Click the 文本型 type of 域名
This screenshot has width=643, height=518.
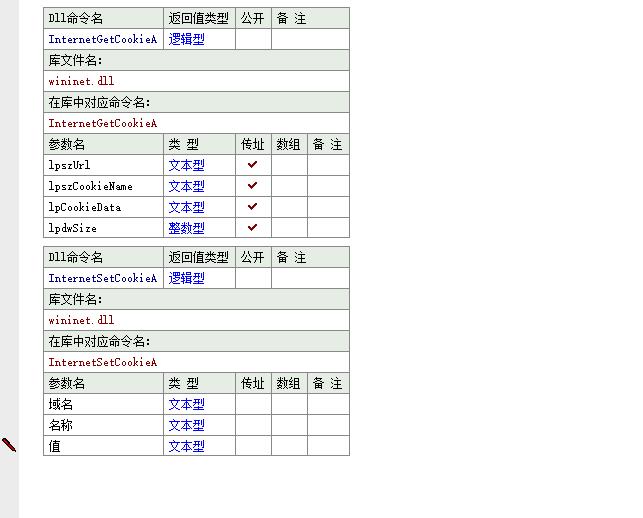point(186,404)
